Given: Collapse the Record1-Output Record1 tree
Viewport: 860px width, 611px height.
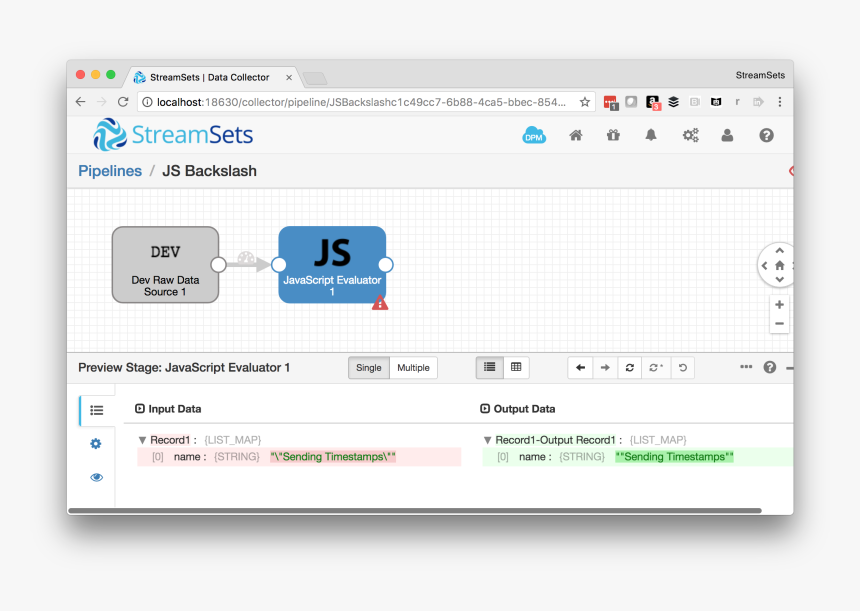Looking at the screenshot, I should click(x=487, y=440).
